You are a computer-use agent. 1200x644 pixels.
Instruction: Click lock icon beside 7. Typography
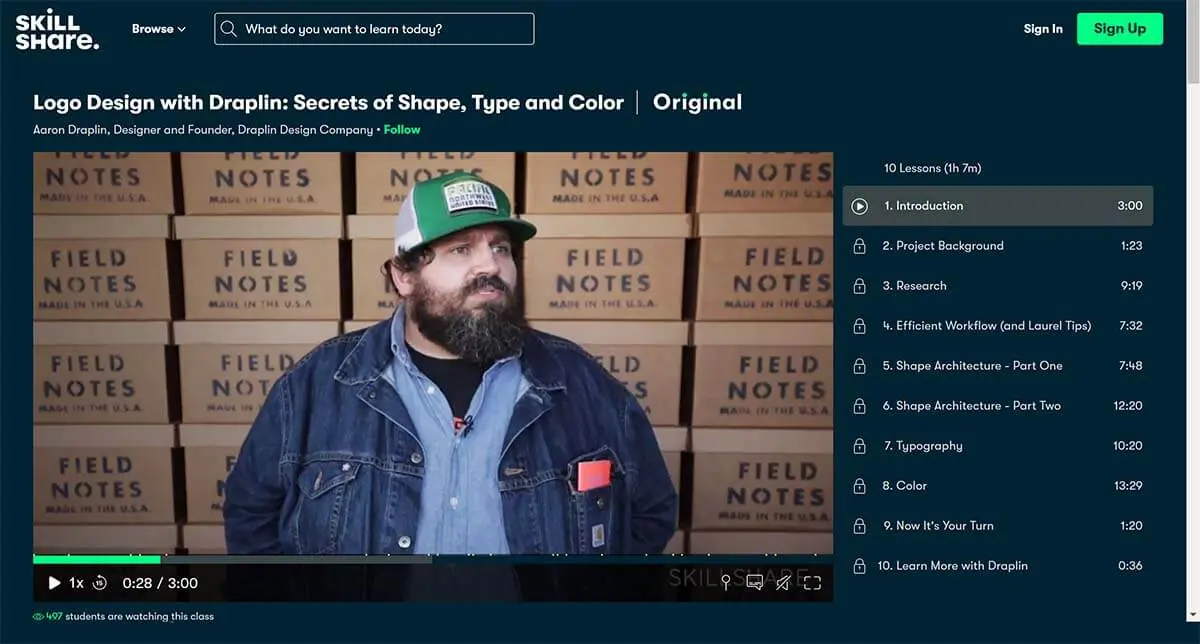click(859, 446)
